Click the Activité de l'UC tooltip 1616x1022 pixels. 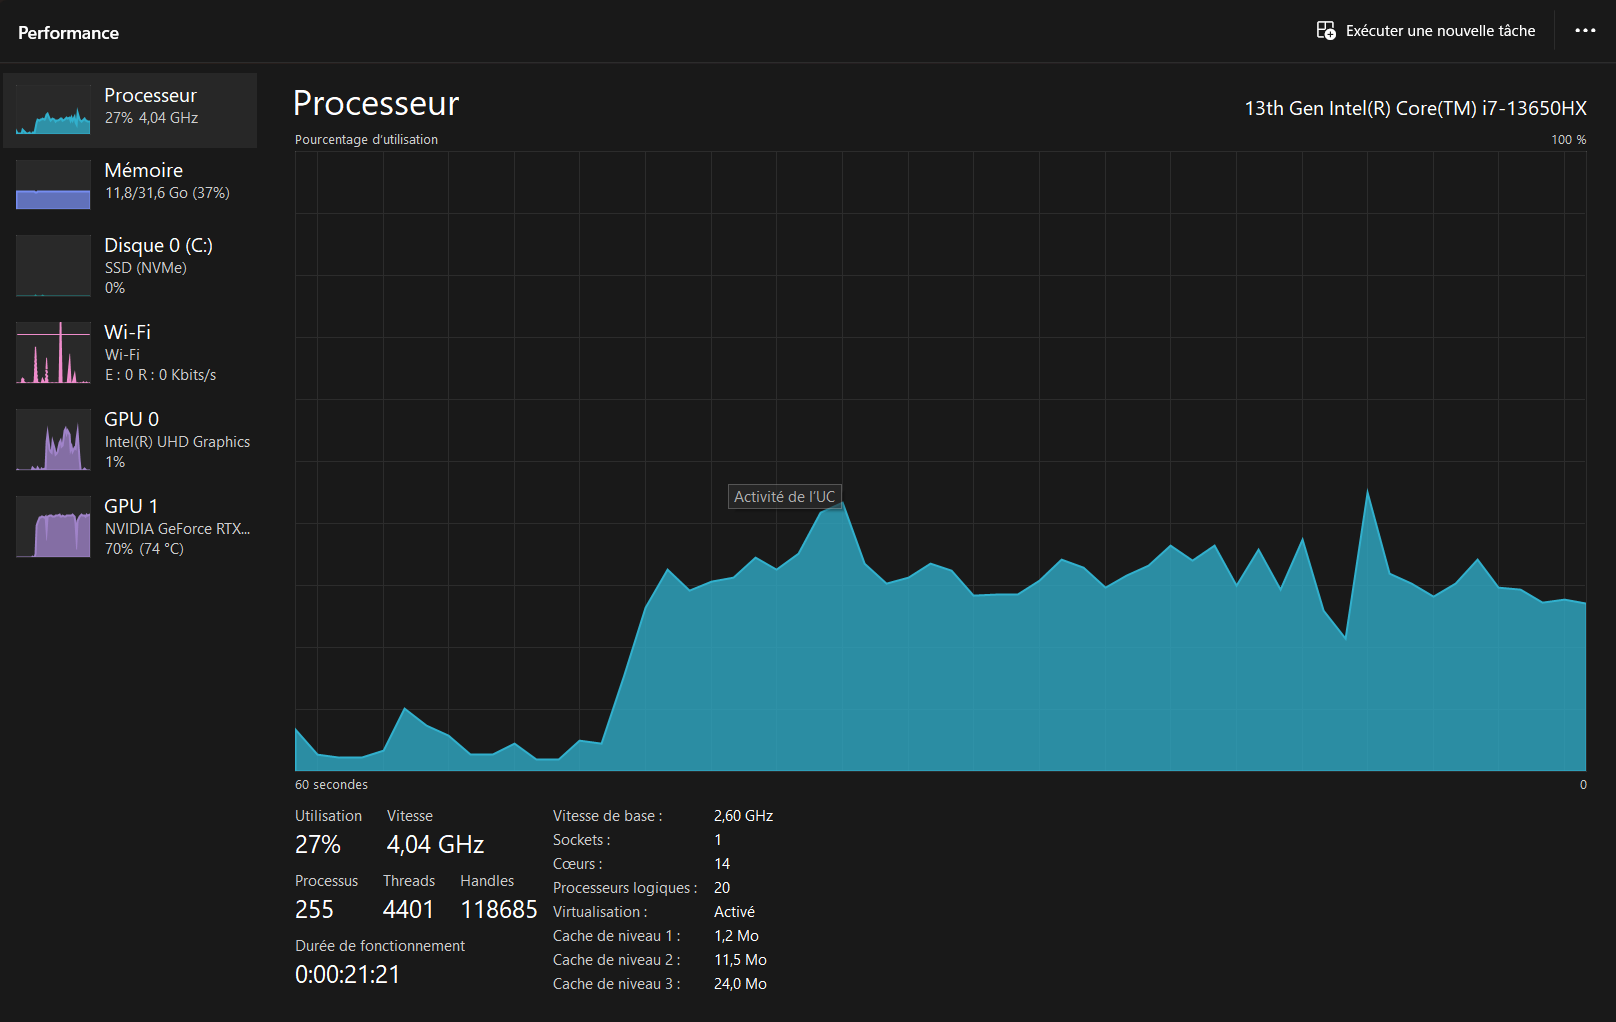coord(784,497)
